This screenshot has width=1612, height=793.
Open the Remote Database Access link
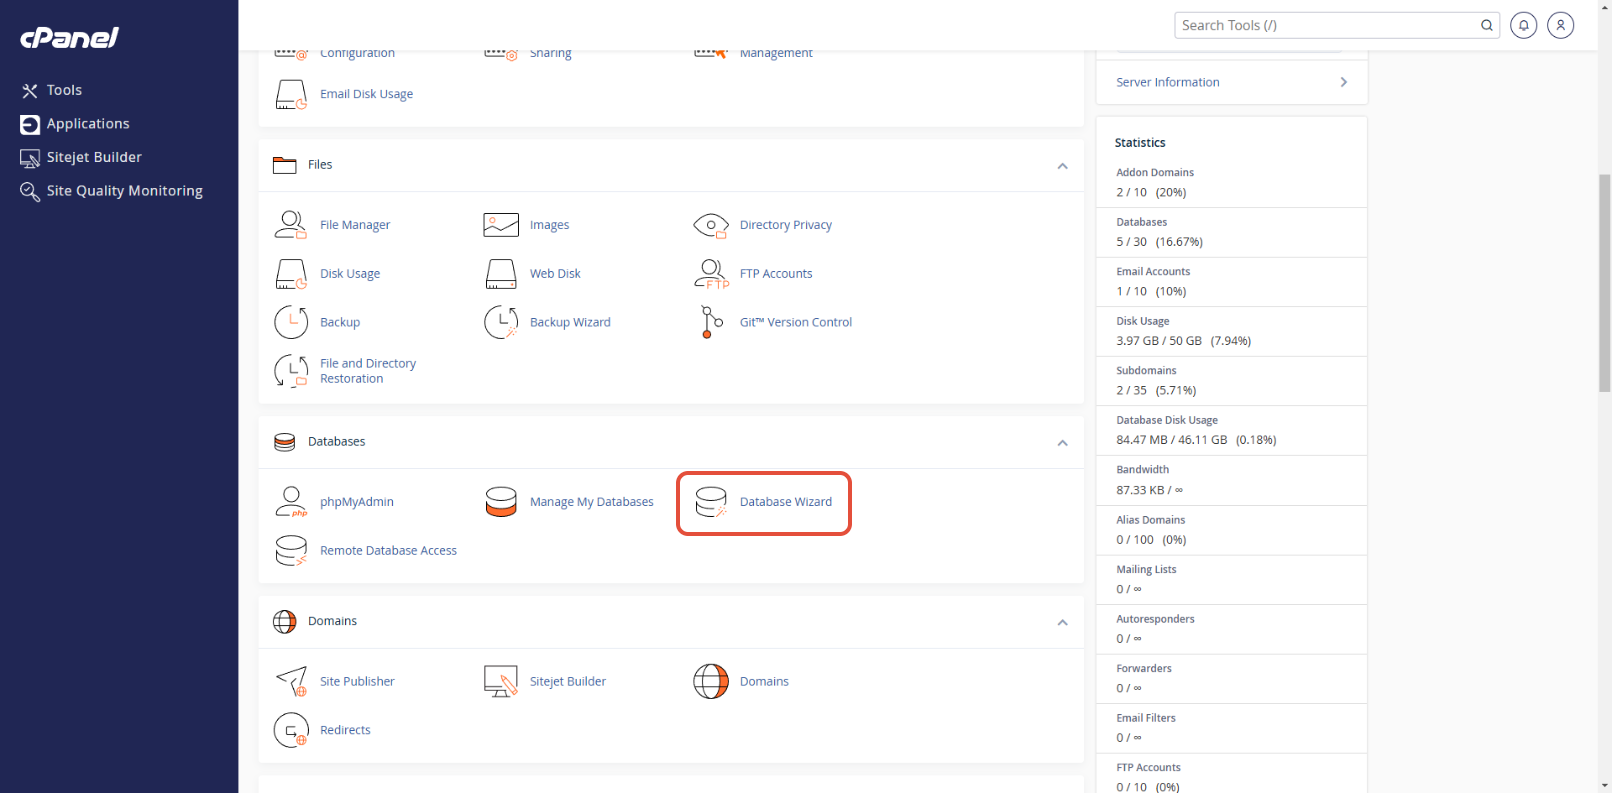[388, 551]
